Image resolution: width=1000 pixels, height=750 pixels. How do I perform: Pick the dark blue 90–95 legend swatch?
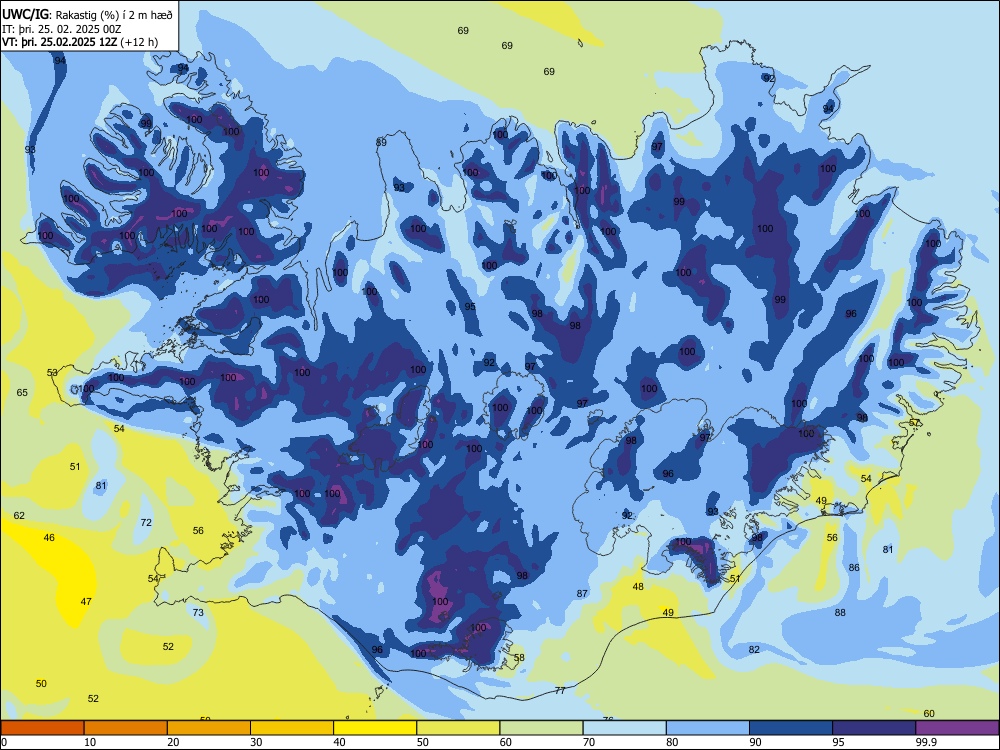pyautogui.click(x=791, y=728)
